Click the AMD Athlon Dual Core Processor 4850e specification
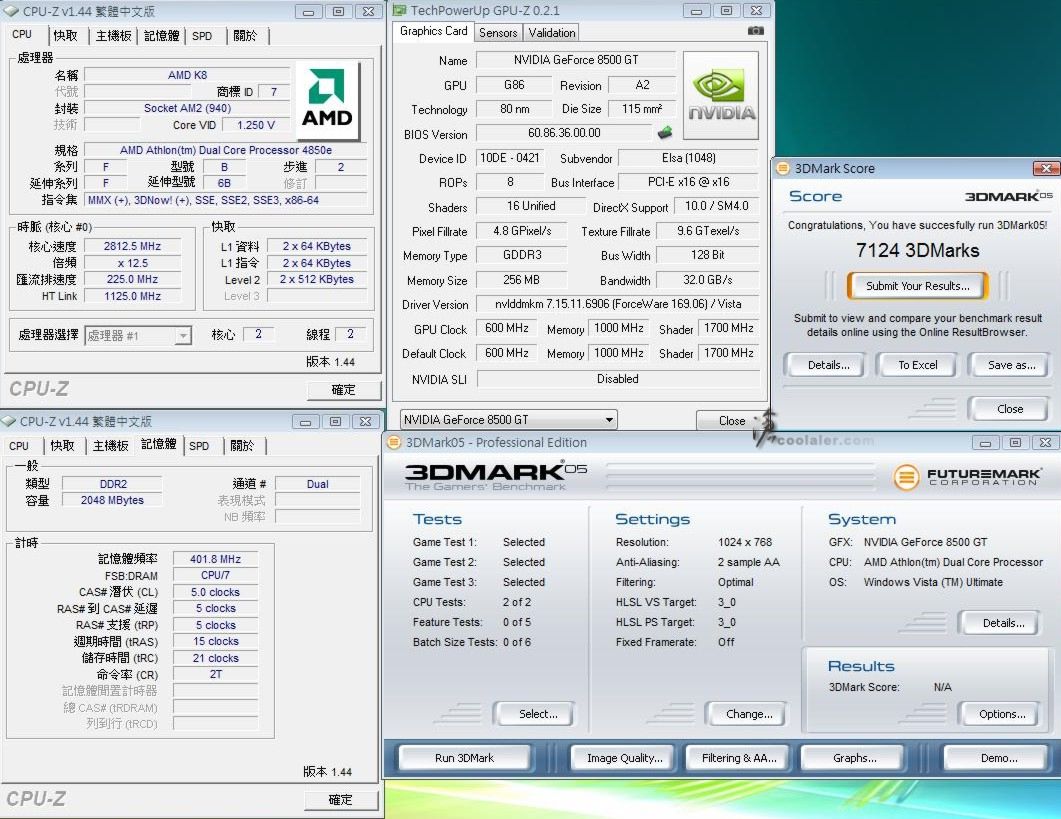 point(225,150)
